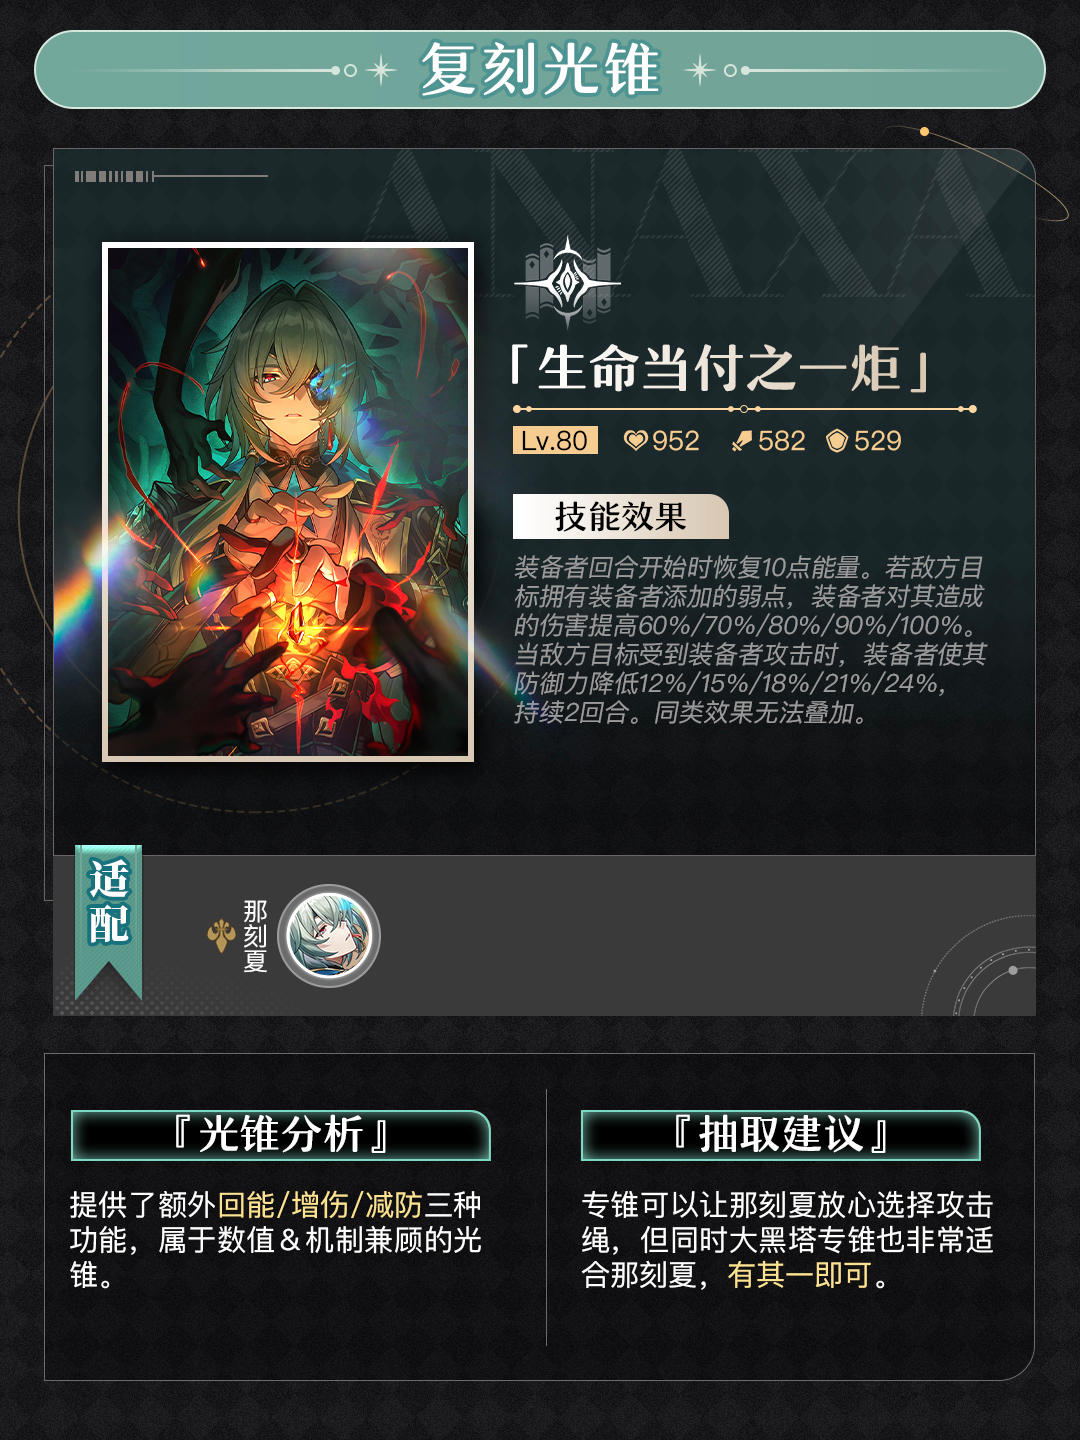Click the Lv.80 level badge

coord(555,441)
